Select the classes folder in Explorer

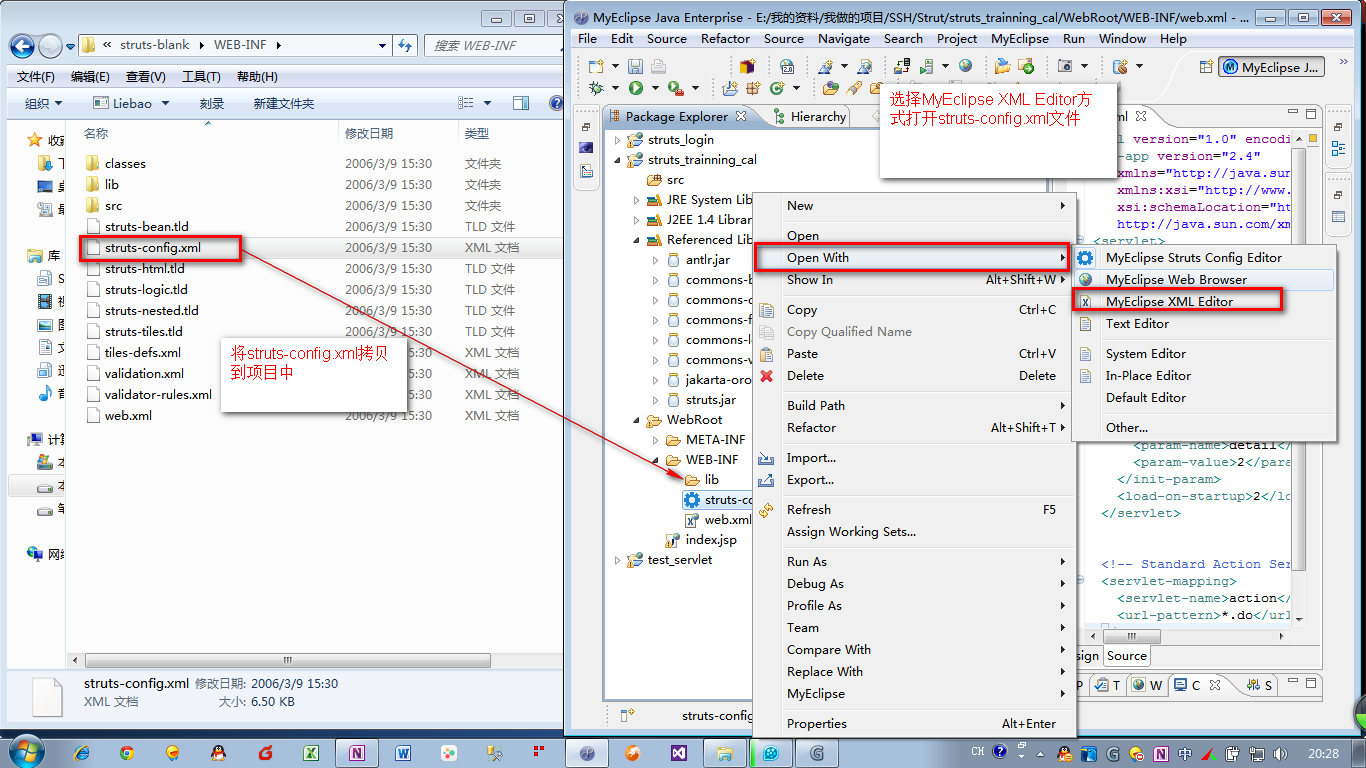(125, 163)
